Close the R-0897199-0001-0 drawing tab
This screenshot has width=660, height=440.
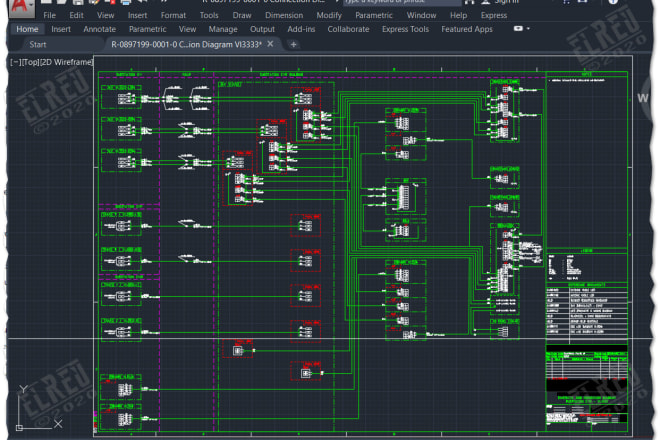270,44
